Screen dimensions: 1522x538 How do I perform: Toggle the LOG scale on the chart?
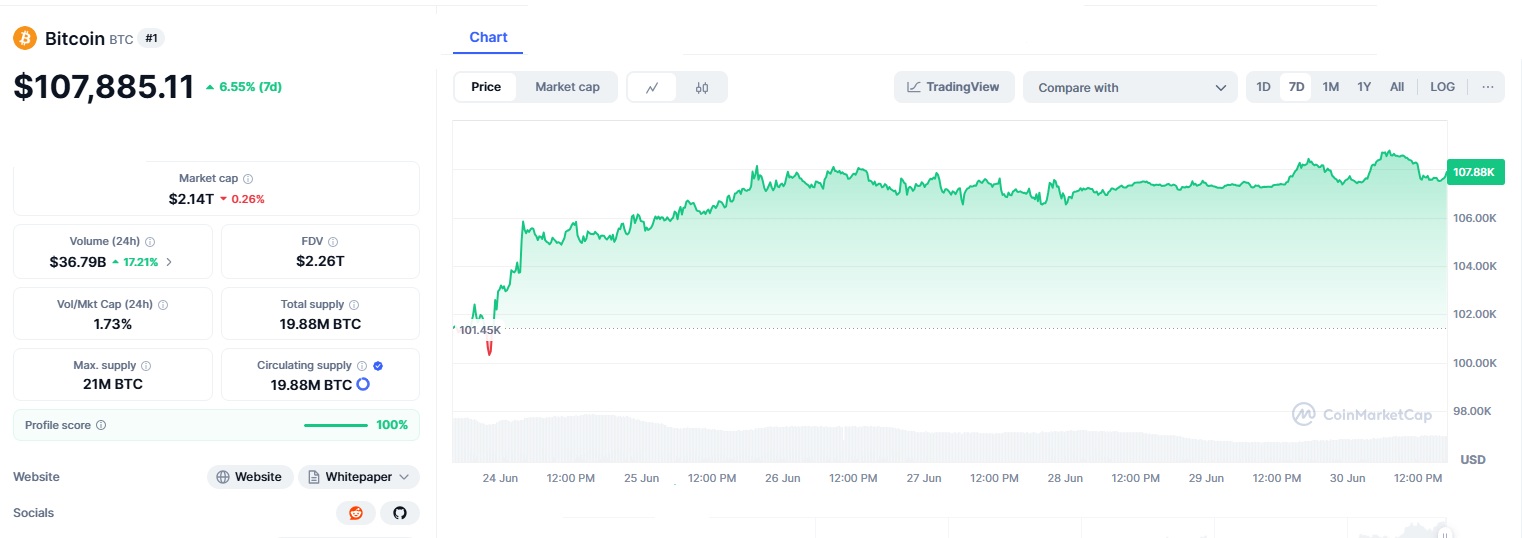click(x=1442, y=87)
